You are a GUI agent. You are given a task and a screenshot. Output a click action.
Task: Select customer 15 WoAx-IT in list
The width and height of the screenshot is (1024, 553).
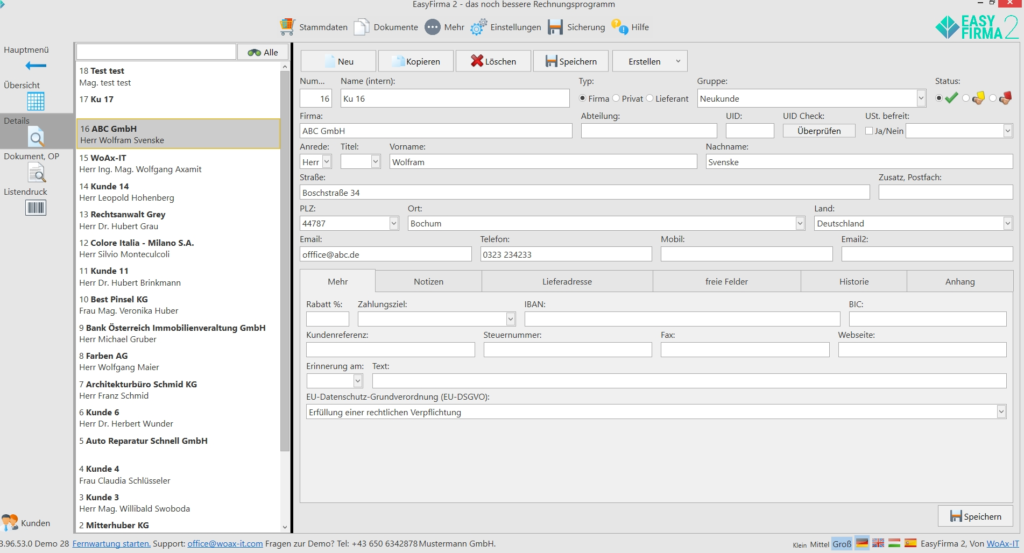point(178,163)
